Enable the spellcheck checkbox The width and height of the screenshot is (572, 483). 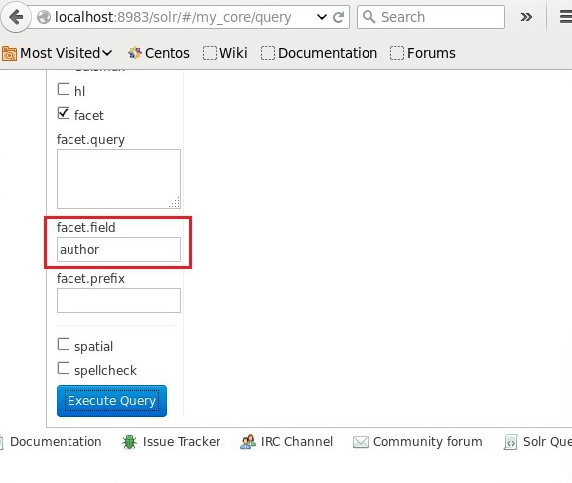[x=63, y=368]
